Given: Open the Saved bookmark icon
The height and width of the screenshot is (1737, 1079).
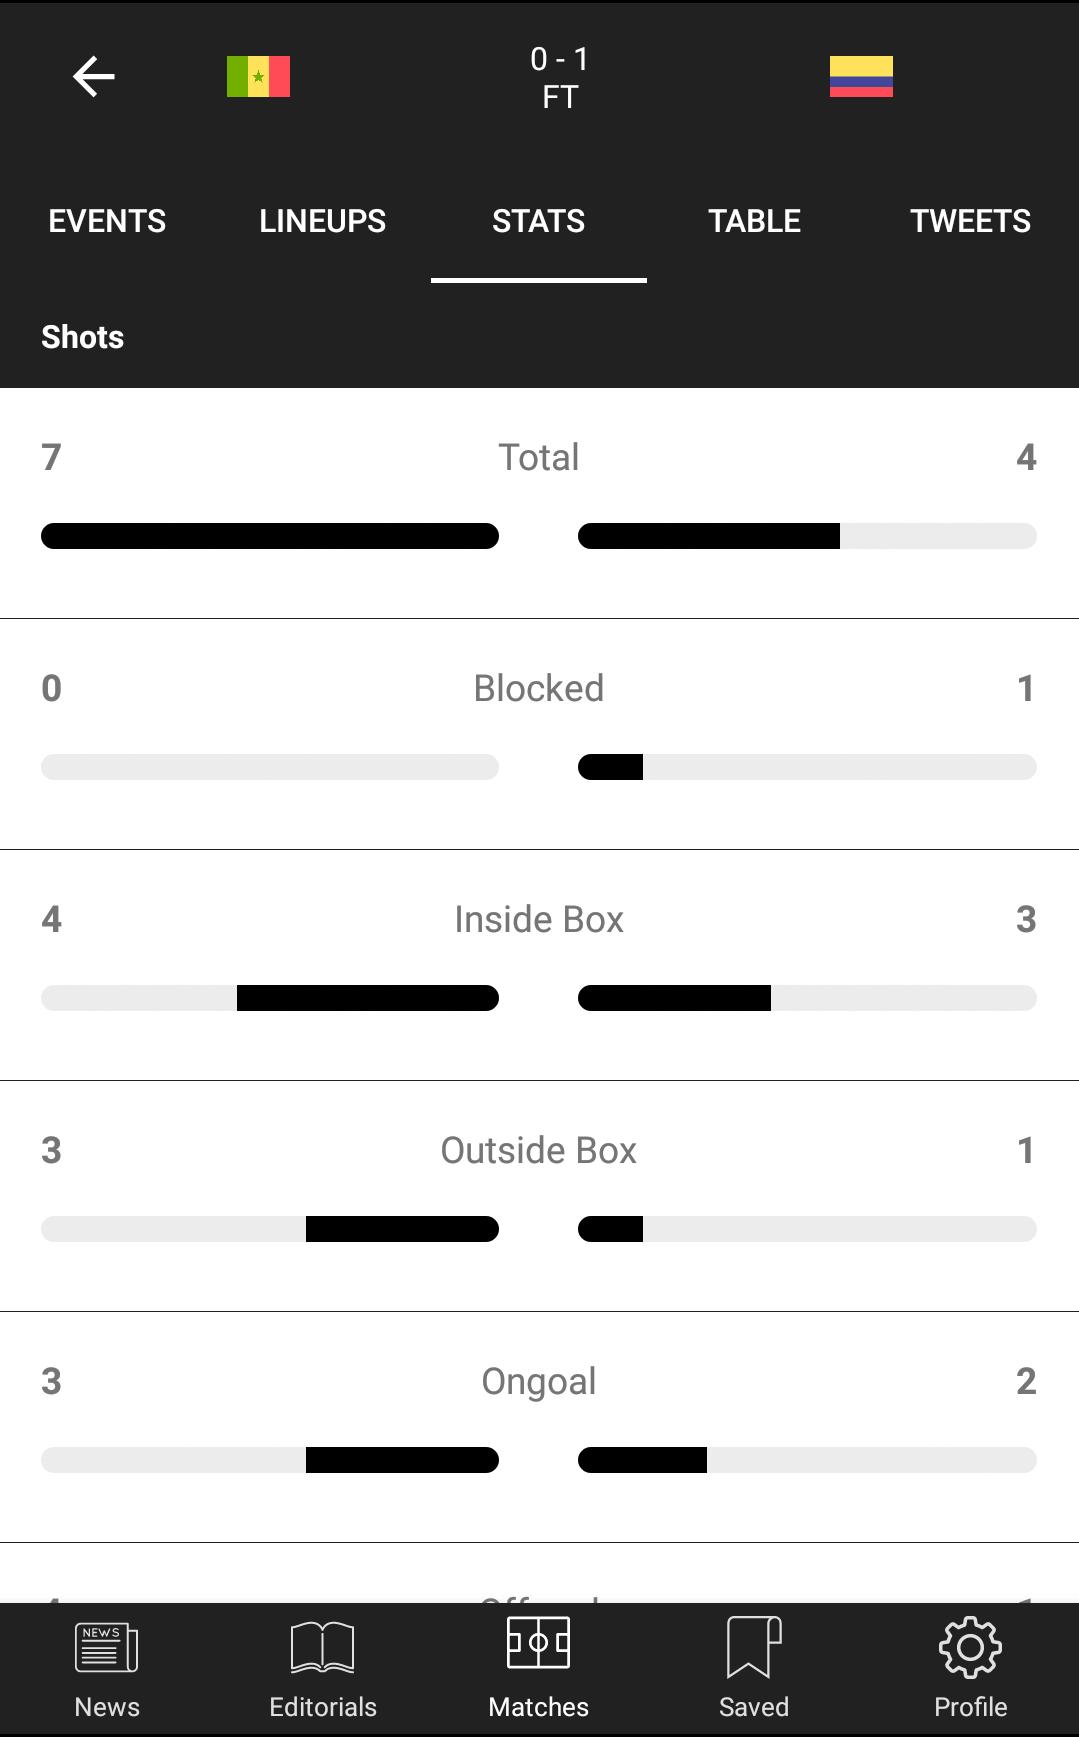Looking at the screenshot, I should click(754, 1647).
